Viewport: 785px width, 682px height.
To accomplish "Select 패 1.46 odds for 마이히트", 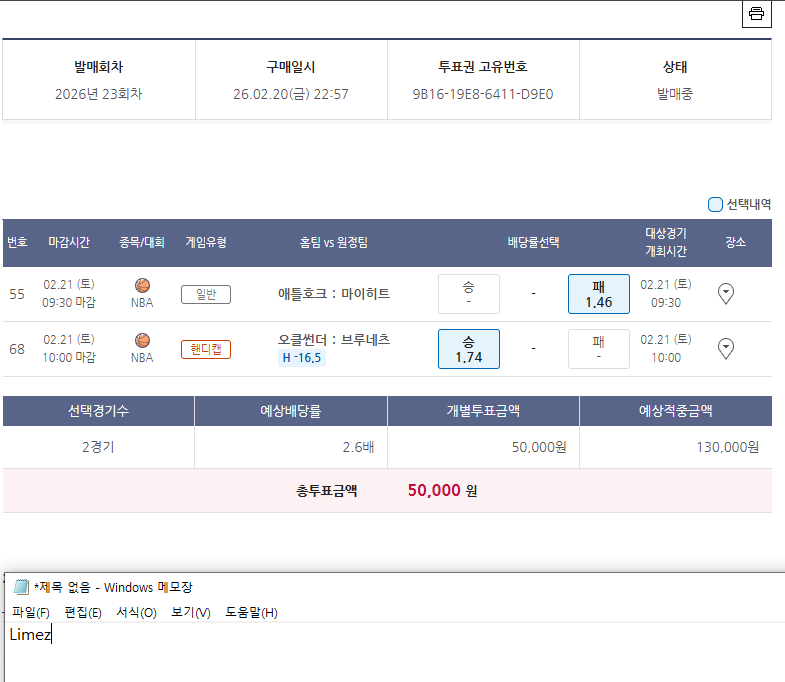I will (x=598, y=293).
